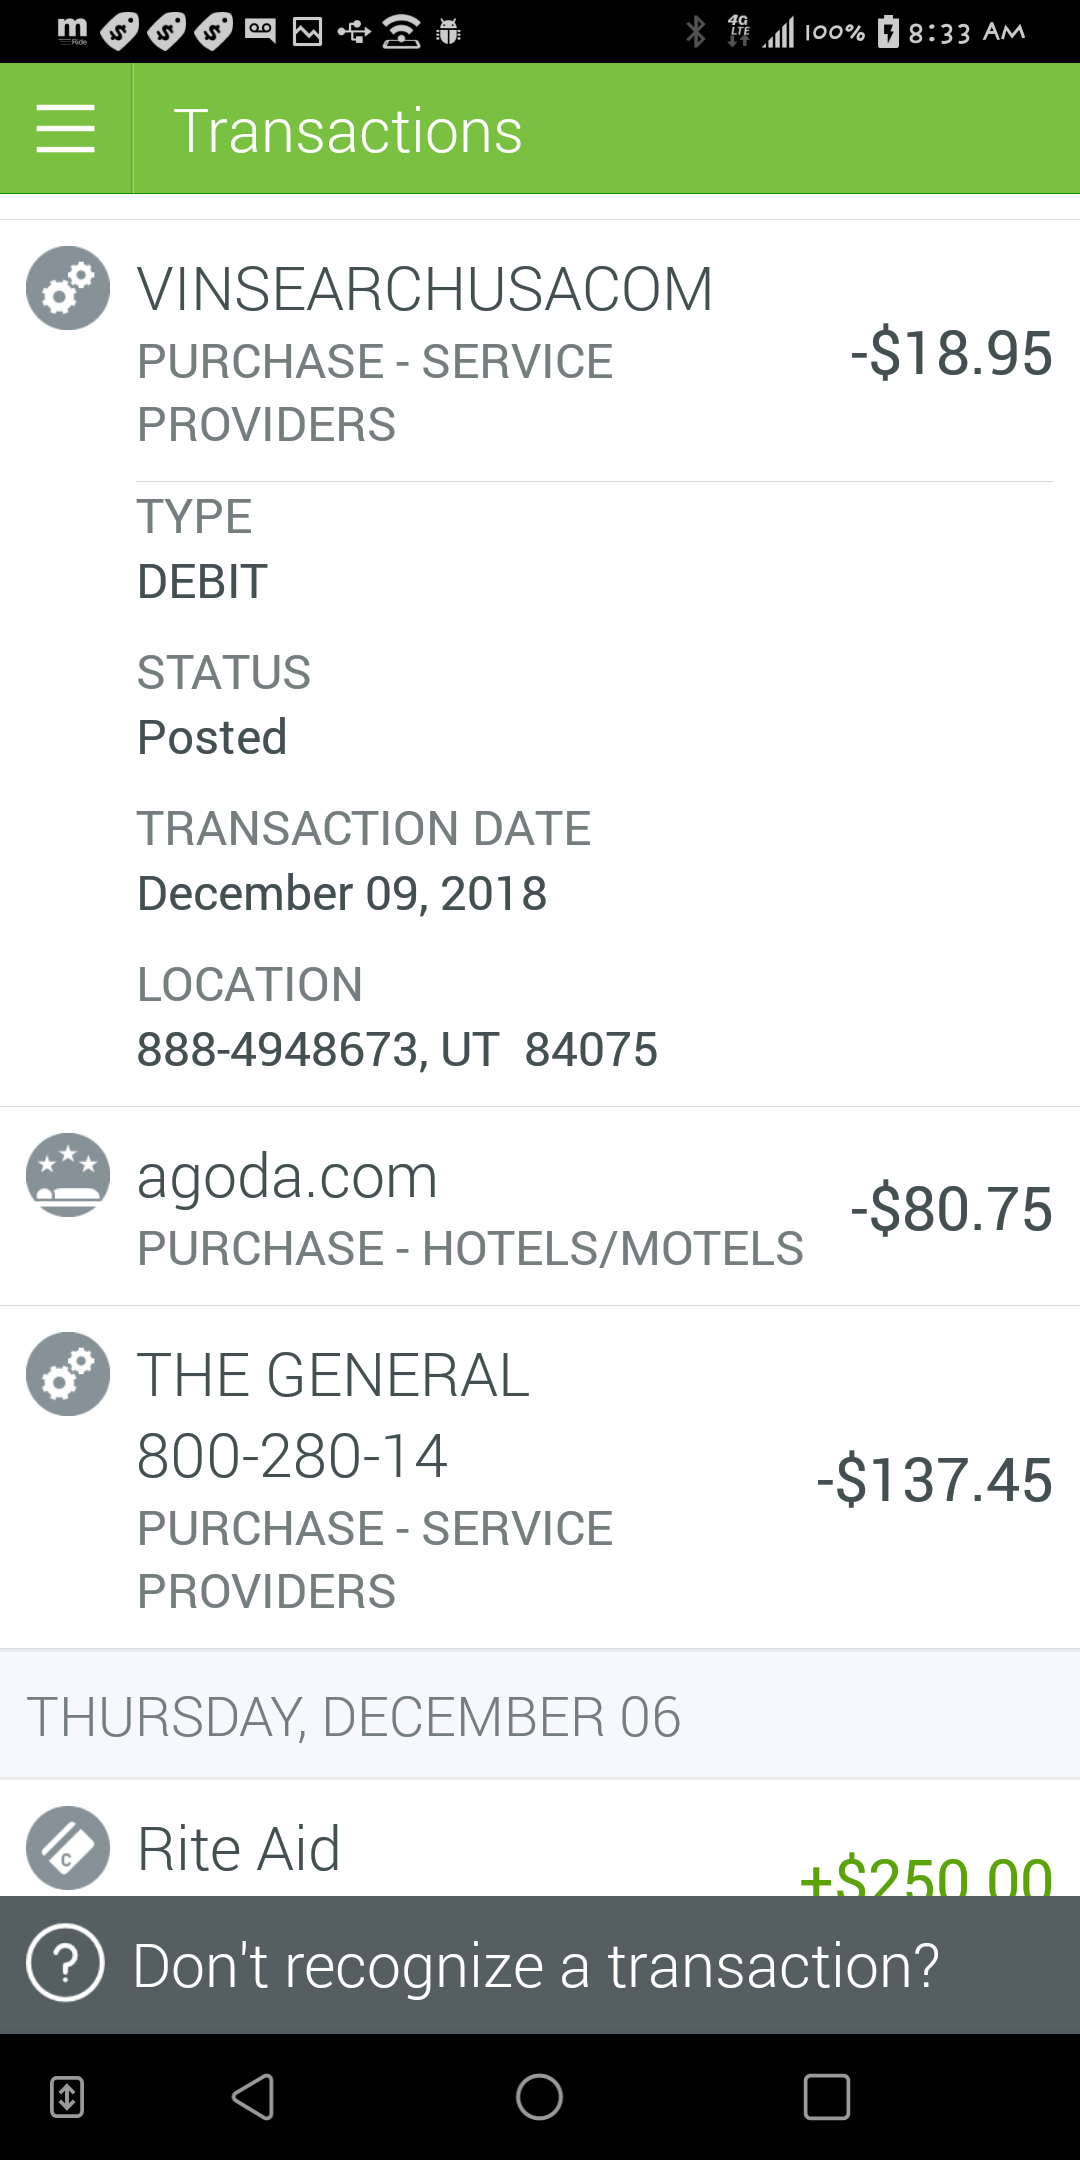Viewport: 1080px width, 2160px height.
Task: Tap the VINSEARCHUSACOM gears category icon
Action: [68, 288]
